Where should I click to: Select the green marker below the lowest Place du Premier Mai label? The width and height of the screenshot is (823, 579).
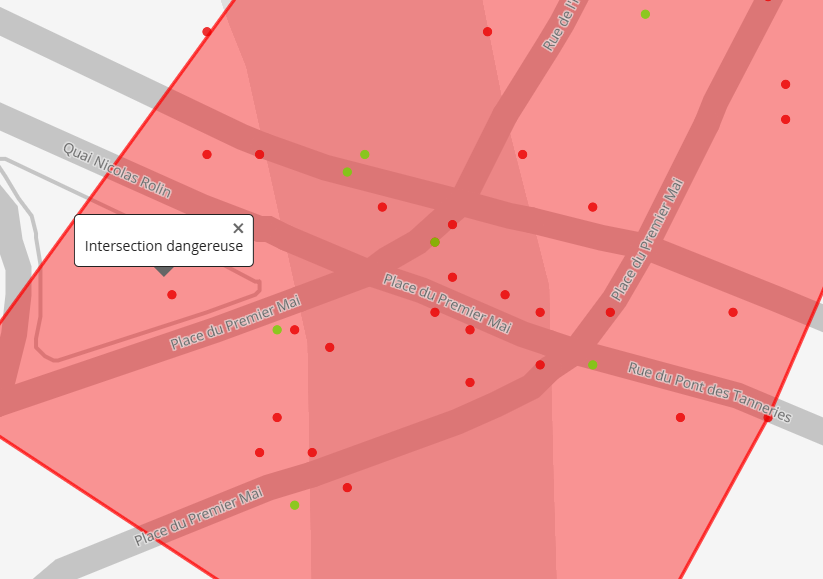coord(294,505)
